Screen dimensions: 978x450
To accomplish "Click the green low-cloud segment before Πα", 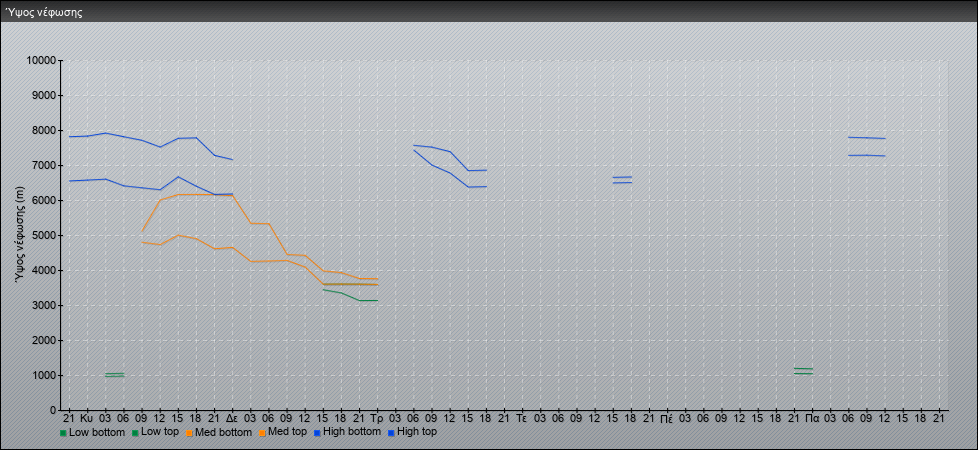I will click(802, 370).
